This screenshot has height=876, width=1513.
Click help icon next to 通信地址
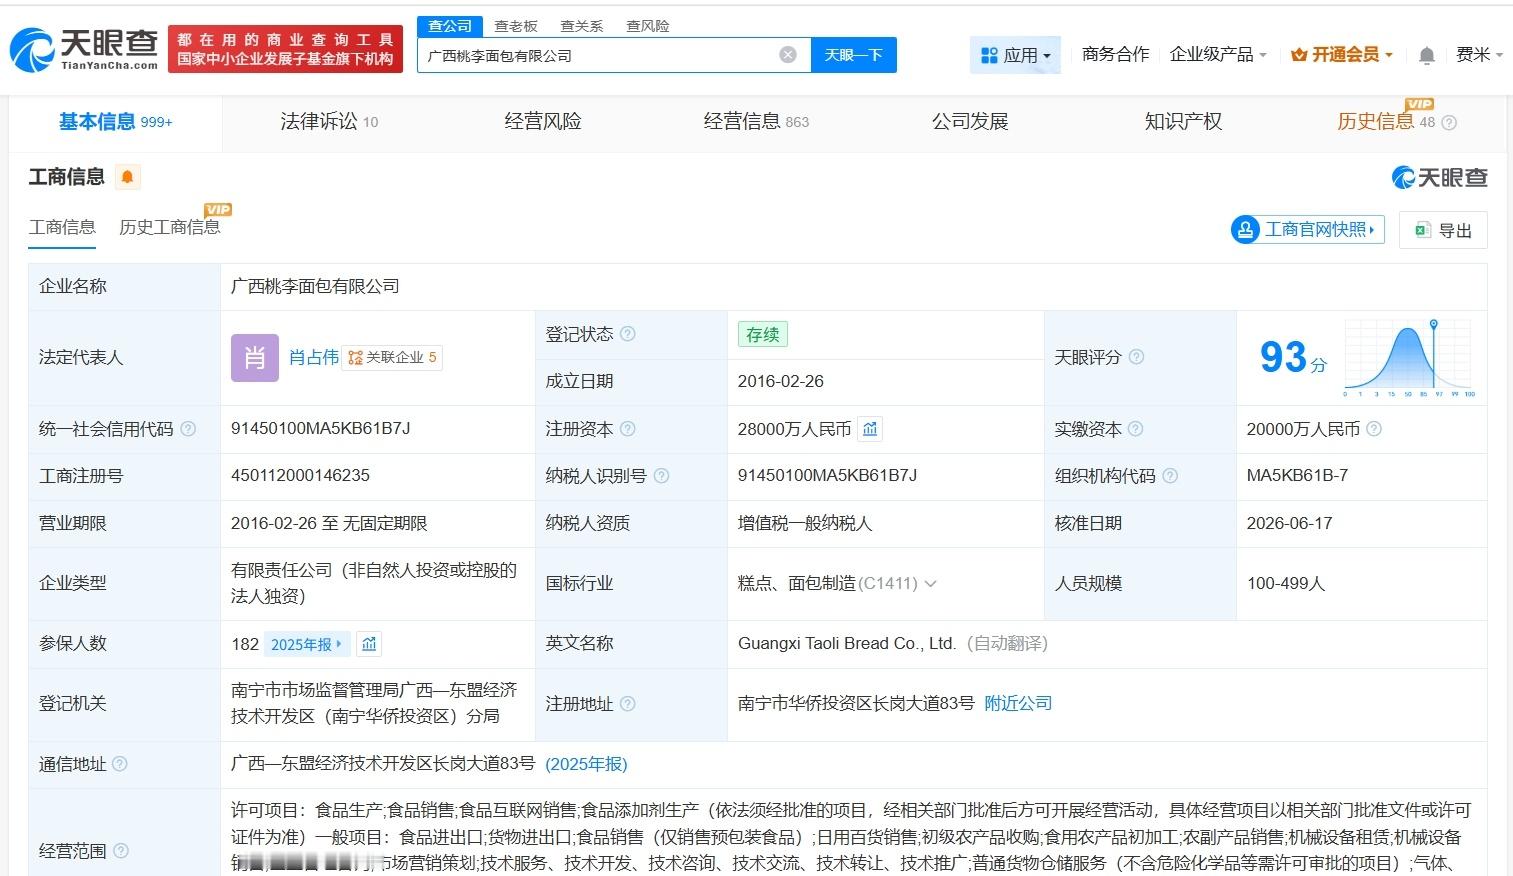[x=120, y=764]
